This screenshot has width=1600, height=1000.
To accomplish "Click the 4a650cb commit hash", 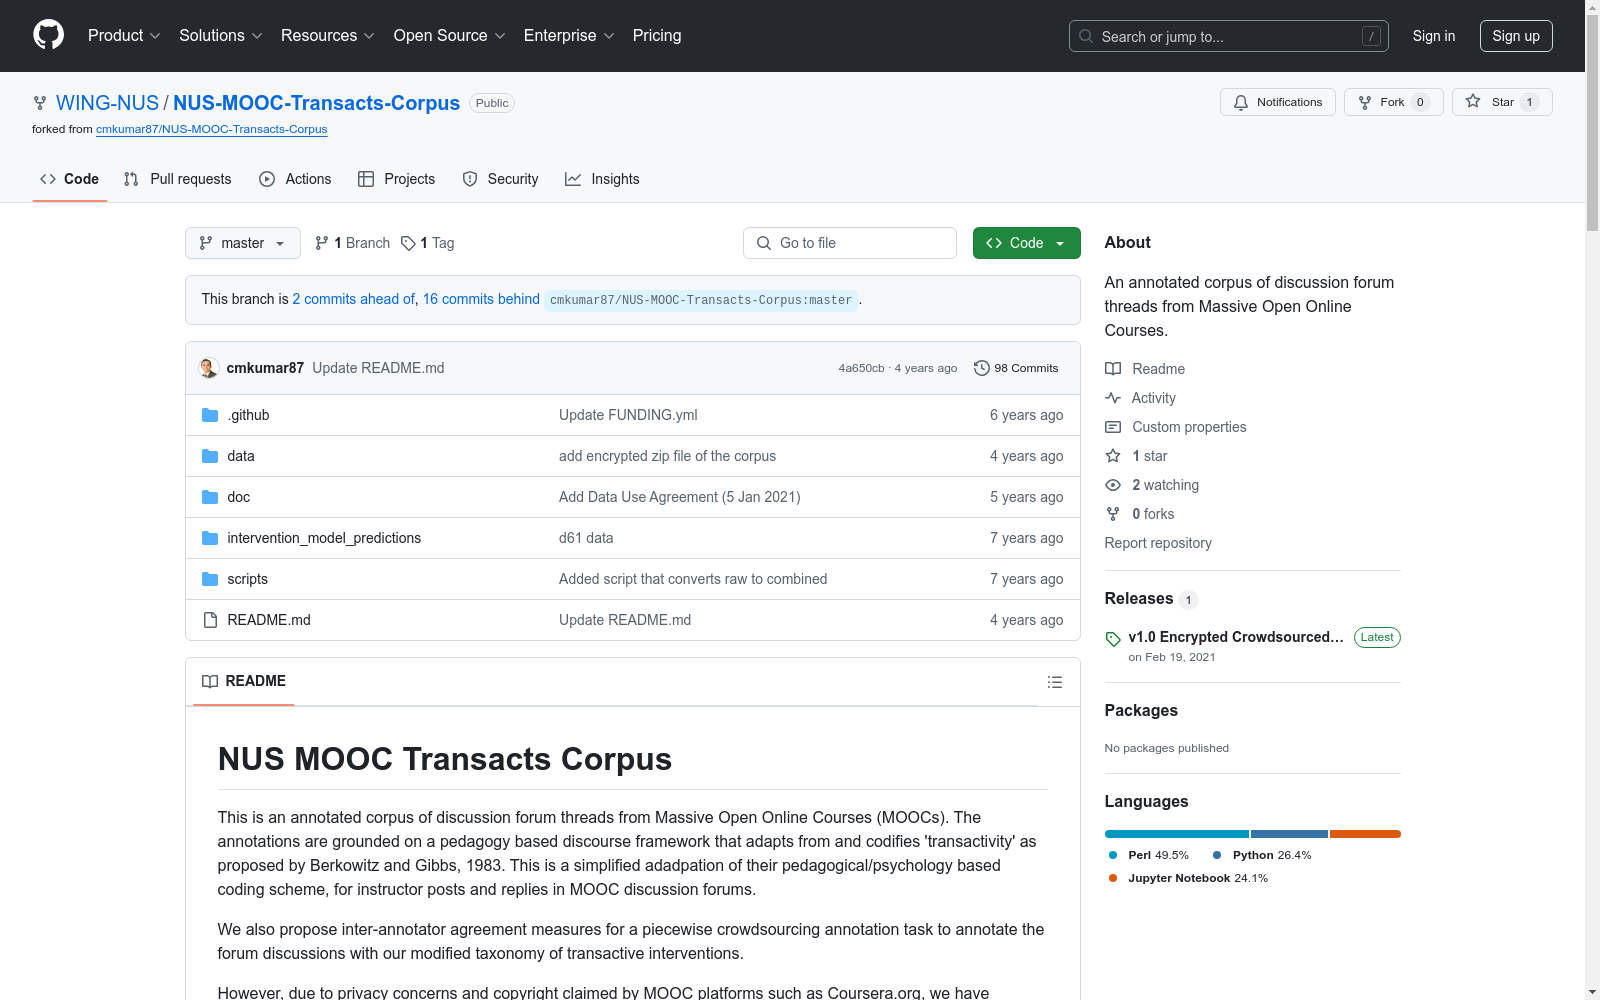I will click(x=861, y=368).
